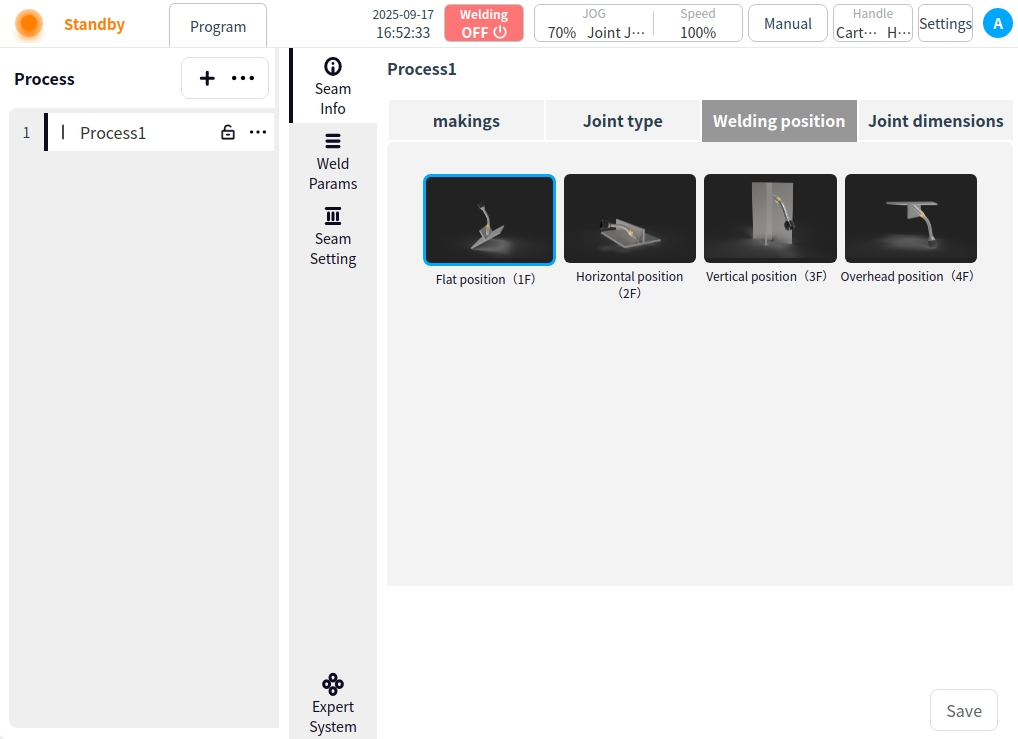This screenshot has width=1018, height=739.
Task: Switch to the Joint dimensions tab
Action: (x=935, y=121)
